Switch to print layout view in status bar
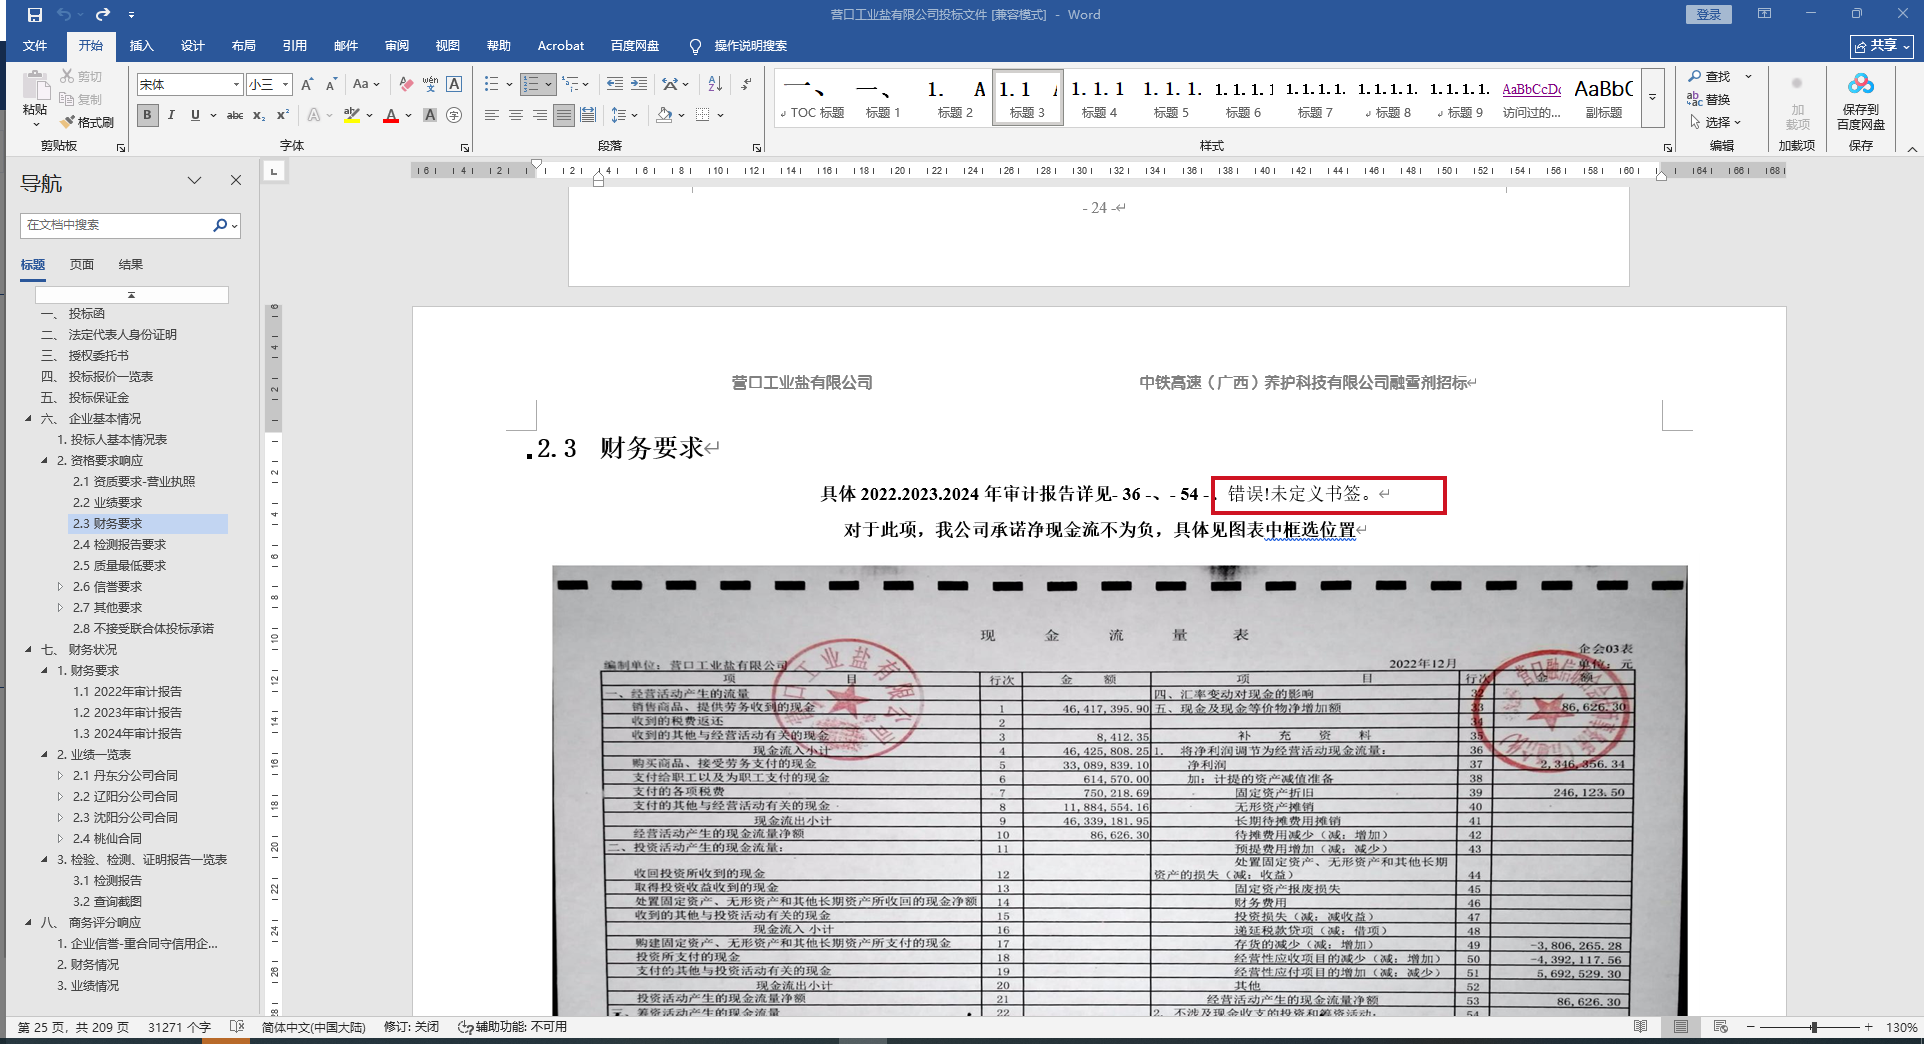This screenshot has width=1924, height=1044. 1681,1027
